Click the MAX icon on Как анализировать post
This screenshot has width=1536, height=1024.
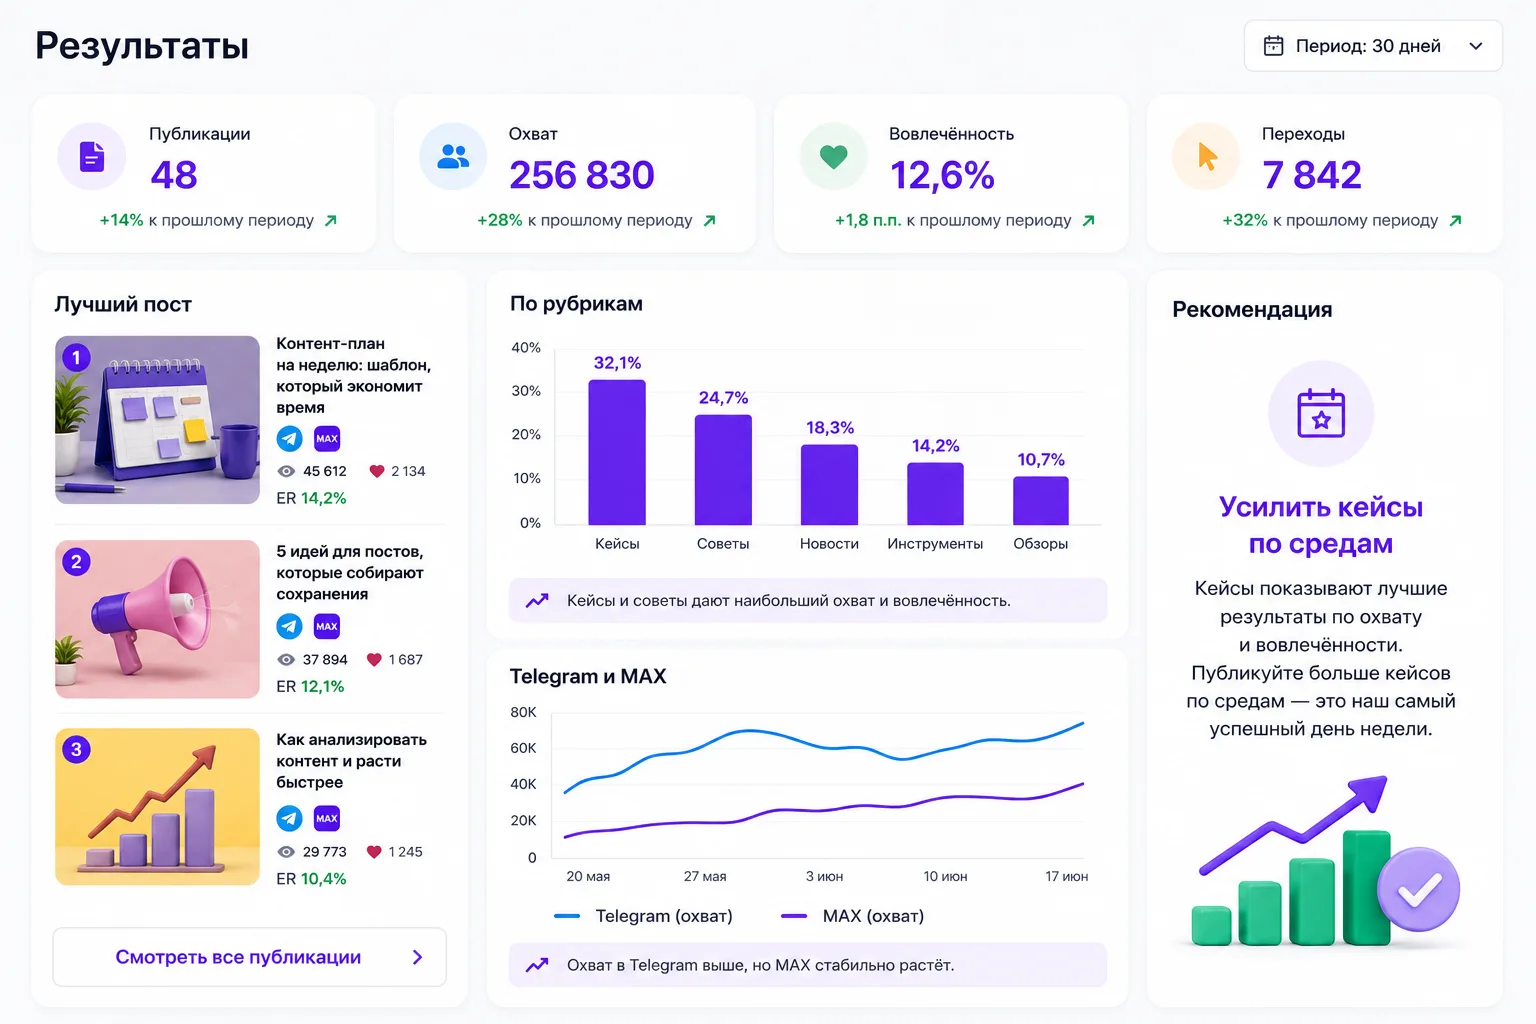click(327, 819)
